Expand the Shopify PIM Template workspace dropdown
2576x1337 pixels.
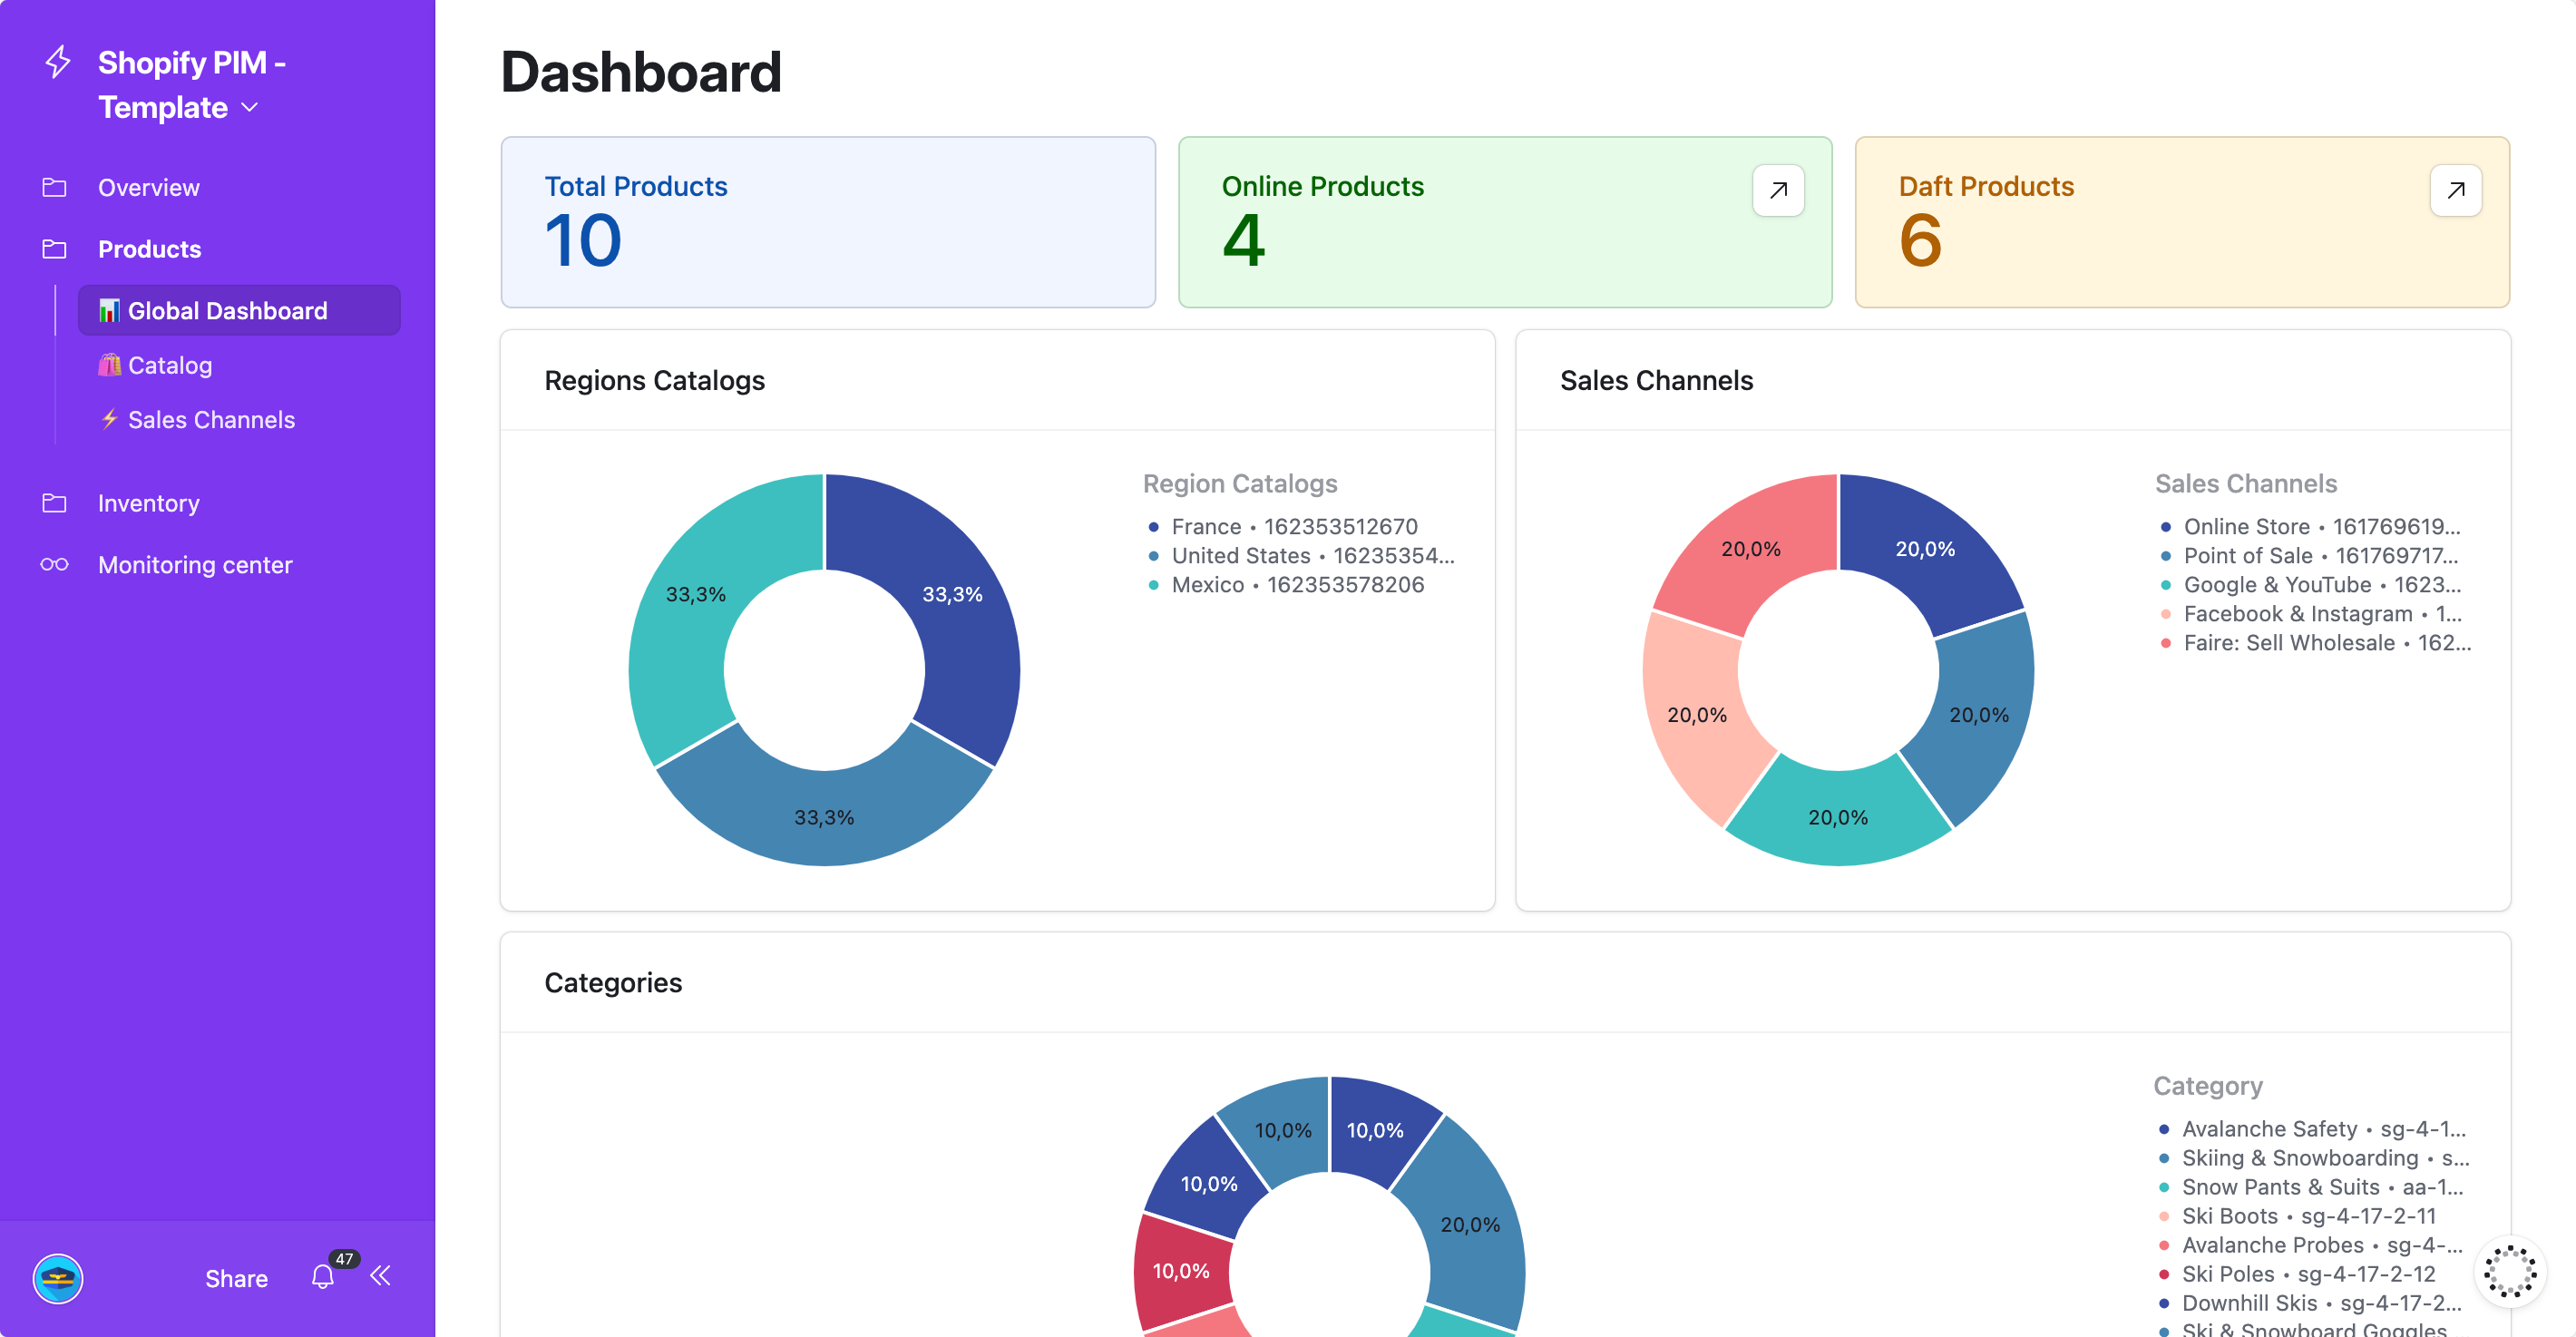(250, 107)
